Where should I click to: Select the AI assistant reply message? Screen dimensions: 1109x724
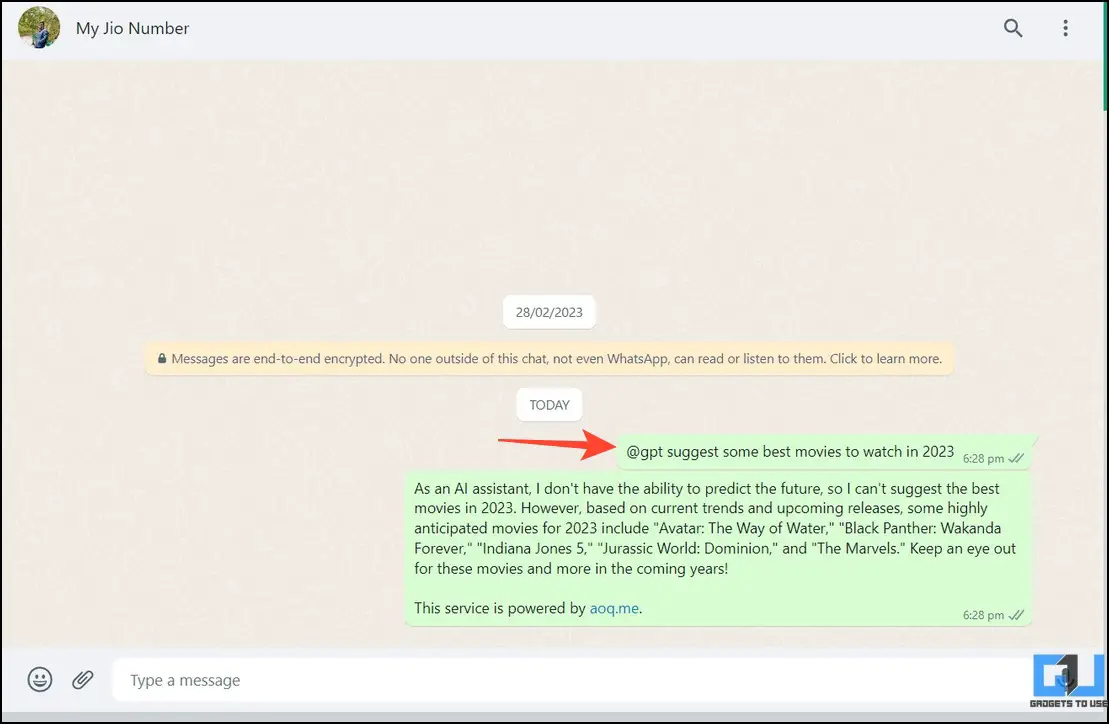click(x=718, y=548)
